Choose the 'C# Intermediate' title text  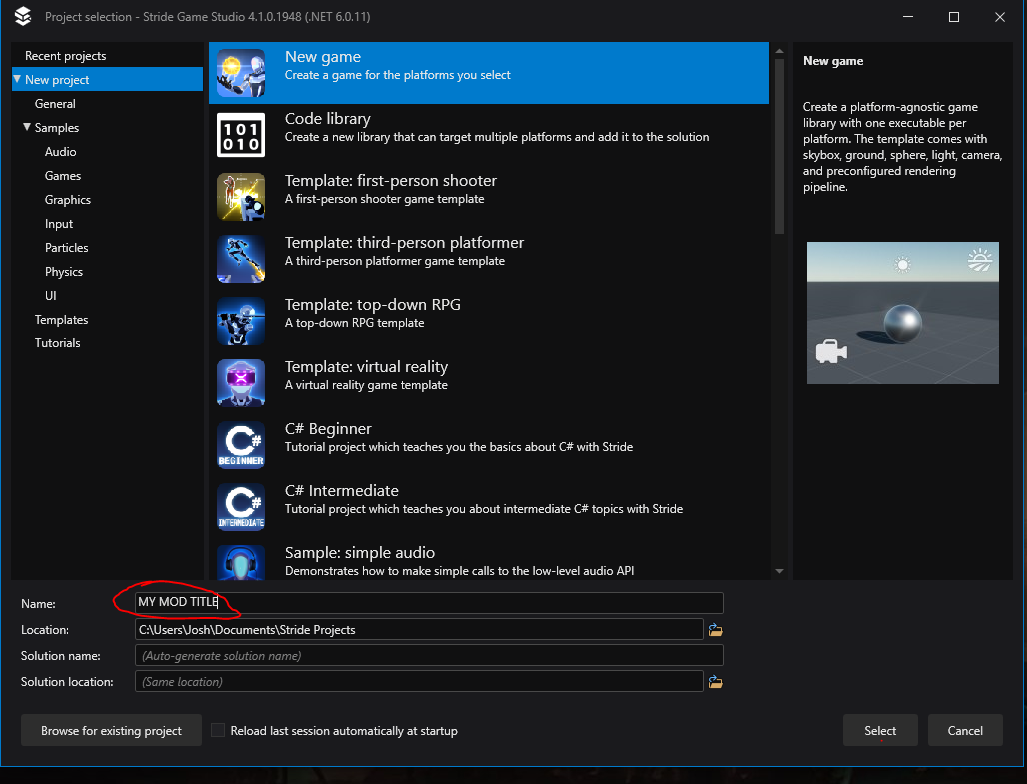coord(341,491)
